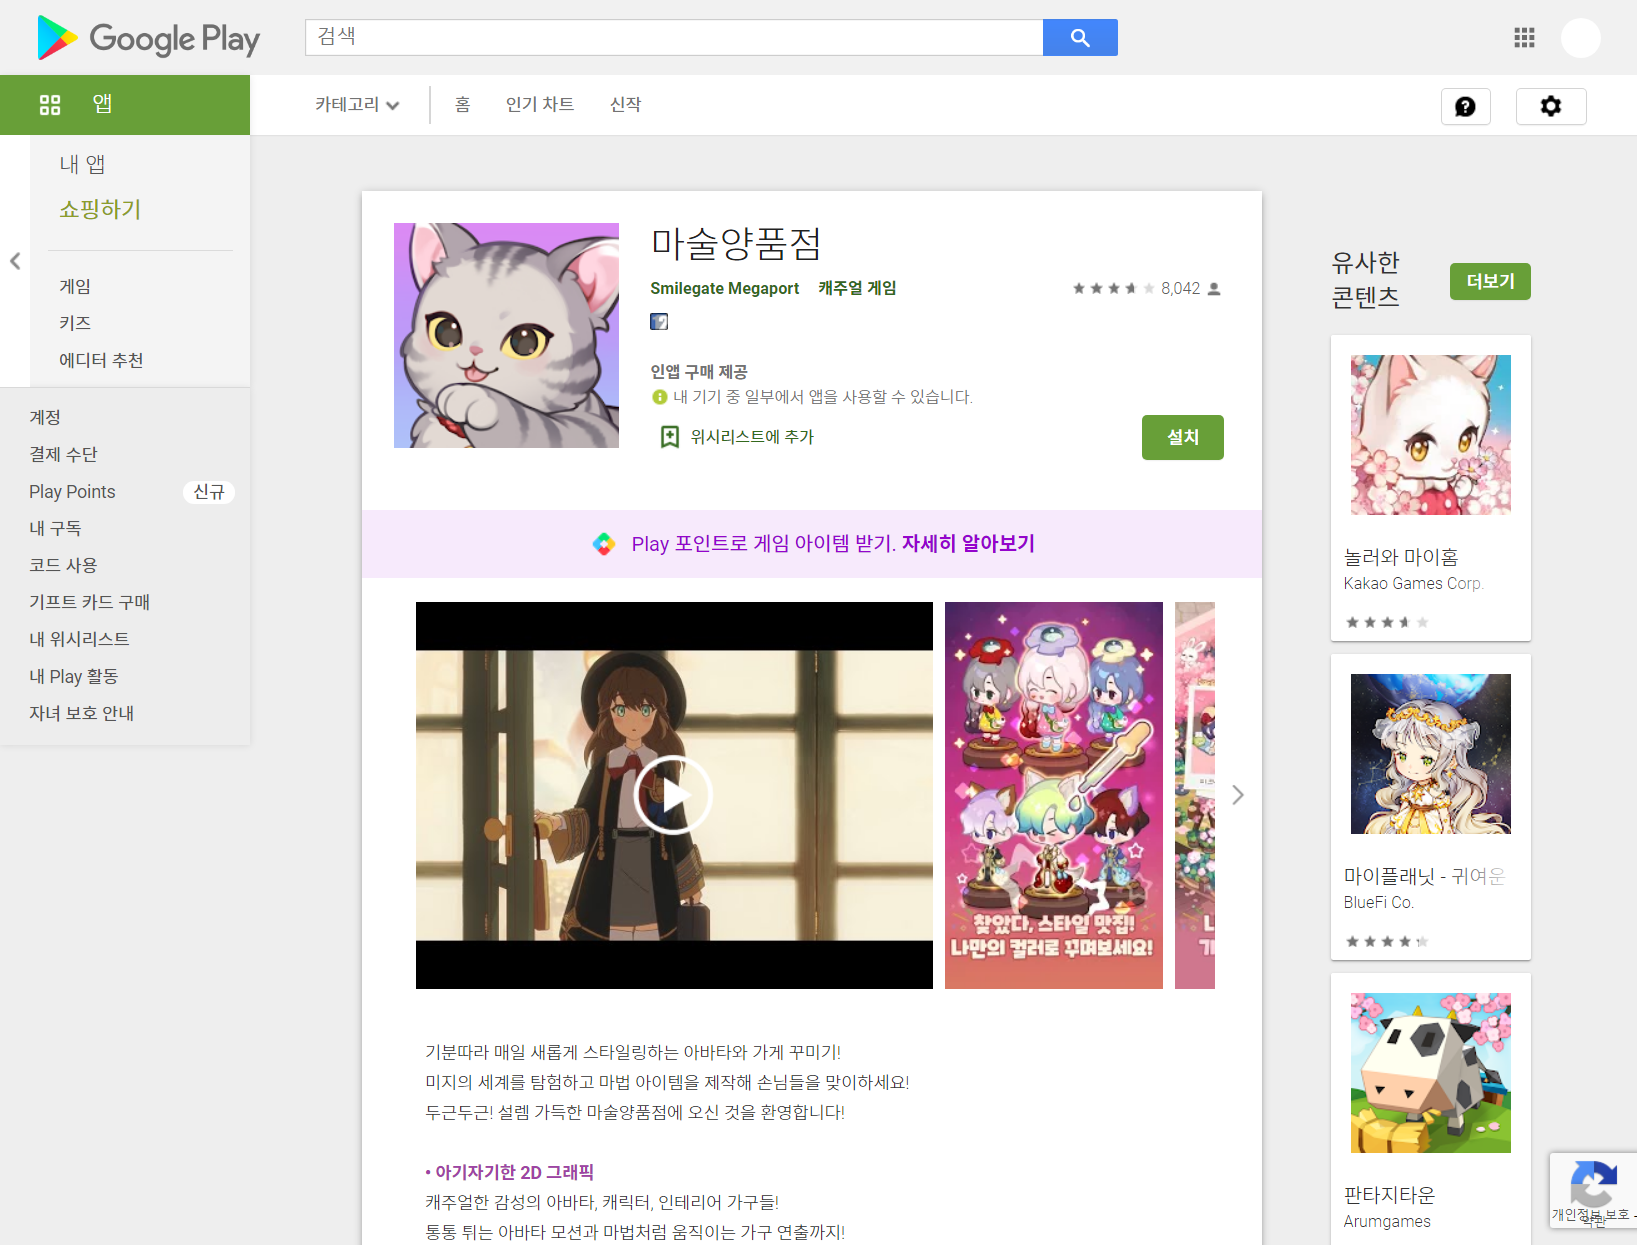Click the 앱 label in green header
The image size is (1637, 1245).
coord(102,104)
